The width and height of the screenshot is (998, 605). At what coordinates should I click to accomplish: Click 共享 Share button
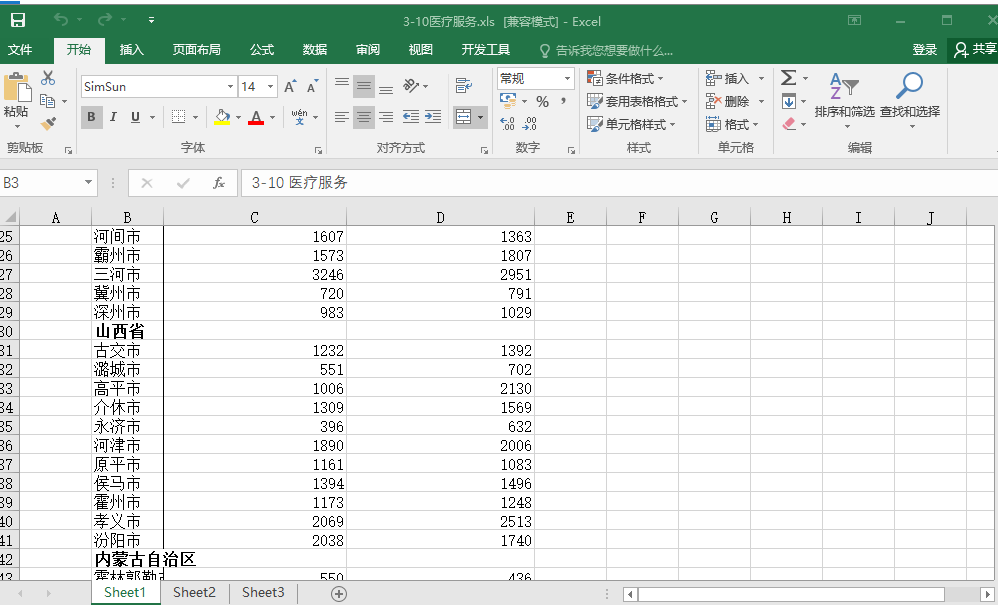[974, 50]
